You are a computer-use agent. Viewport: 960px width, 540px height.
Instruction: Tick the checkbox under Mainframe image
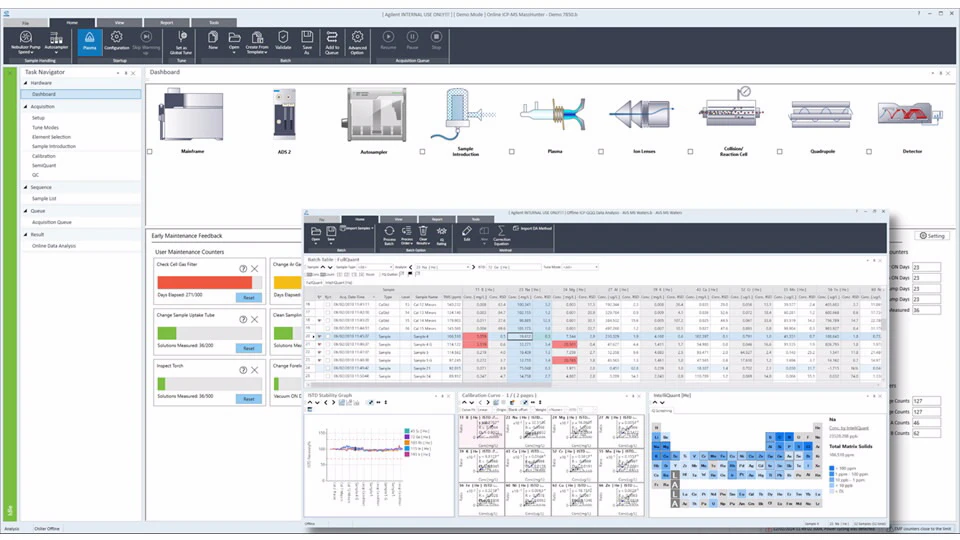pyautogui.click(x=150, y=152)
